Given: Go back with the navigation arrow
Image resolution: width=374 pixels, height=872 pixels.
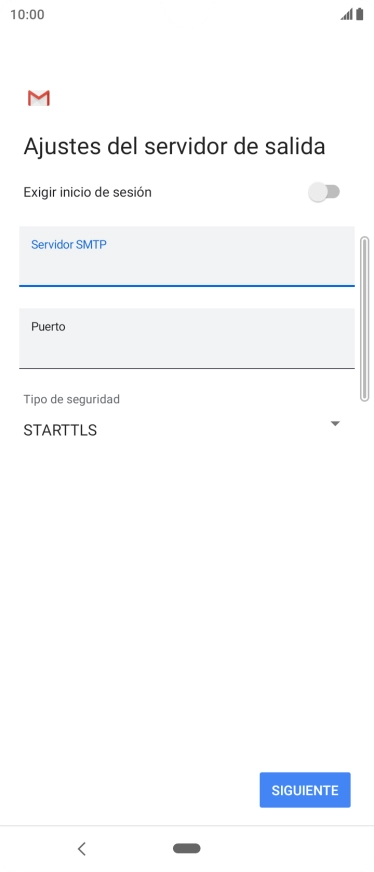Looking at the screenshot, I should coord(82,849).
